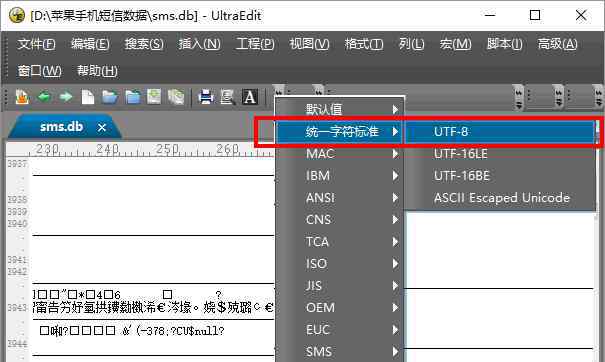Open the 高级(A) menu
The width and height of the screenshot is (605, 362).
point(558,44)
